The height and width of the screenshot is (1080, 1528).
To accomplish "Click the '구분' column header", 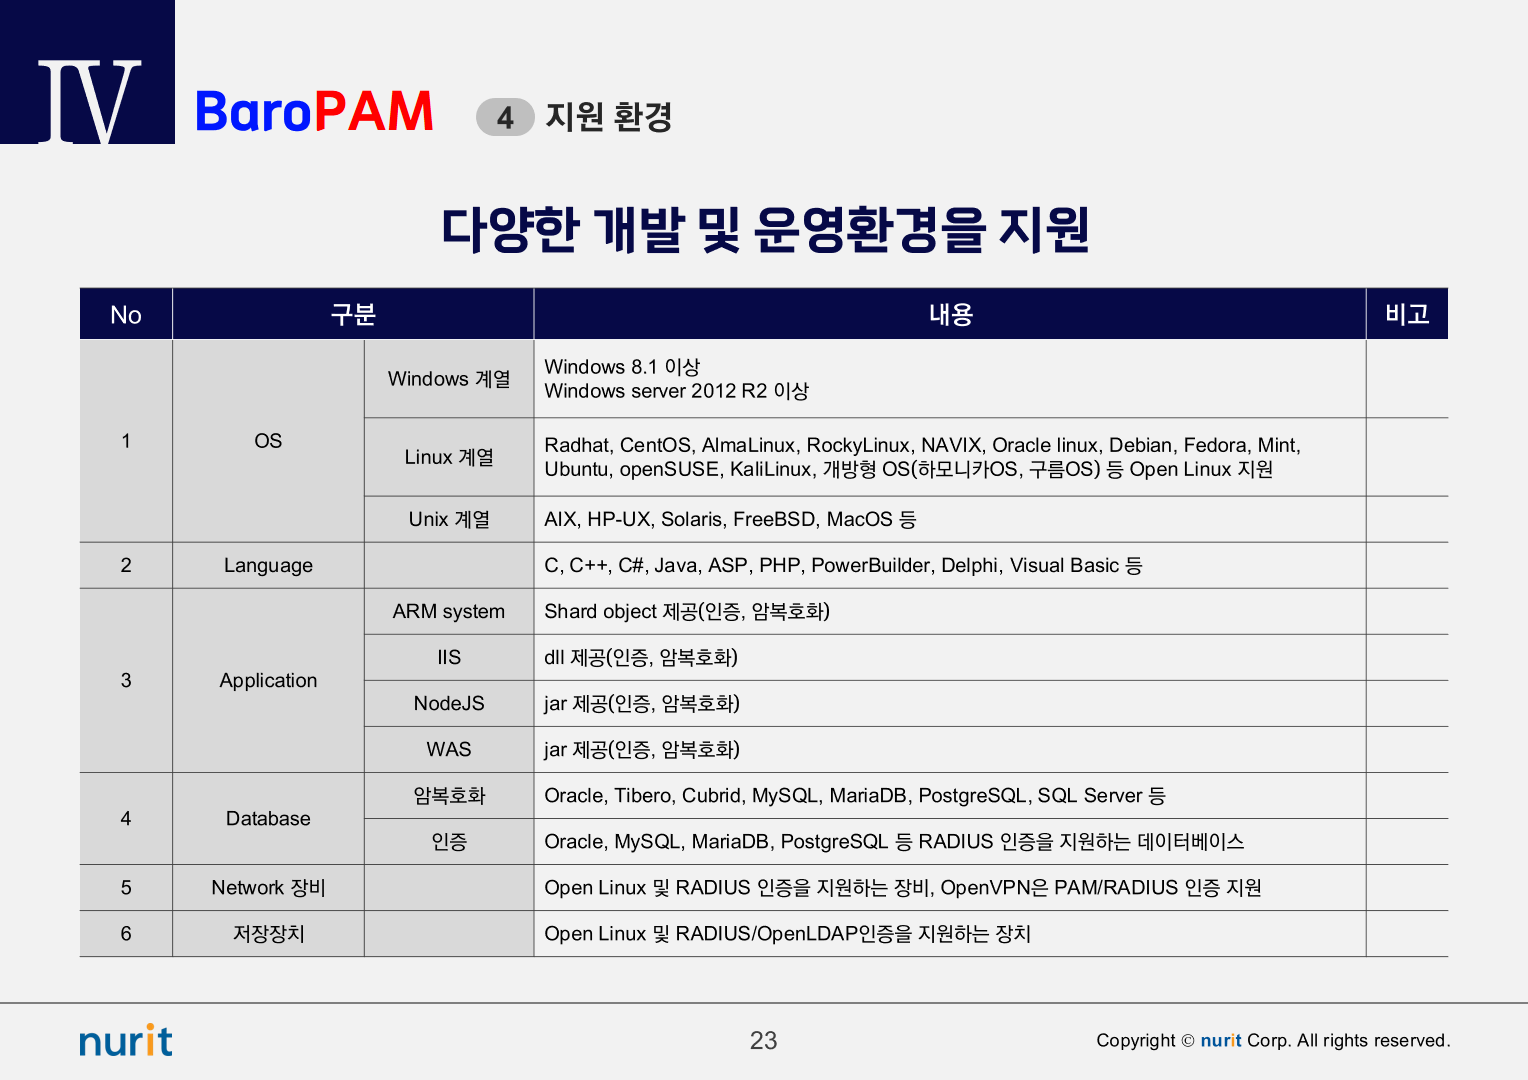I will [x=353, y=314].
